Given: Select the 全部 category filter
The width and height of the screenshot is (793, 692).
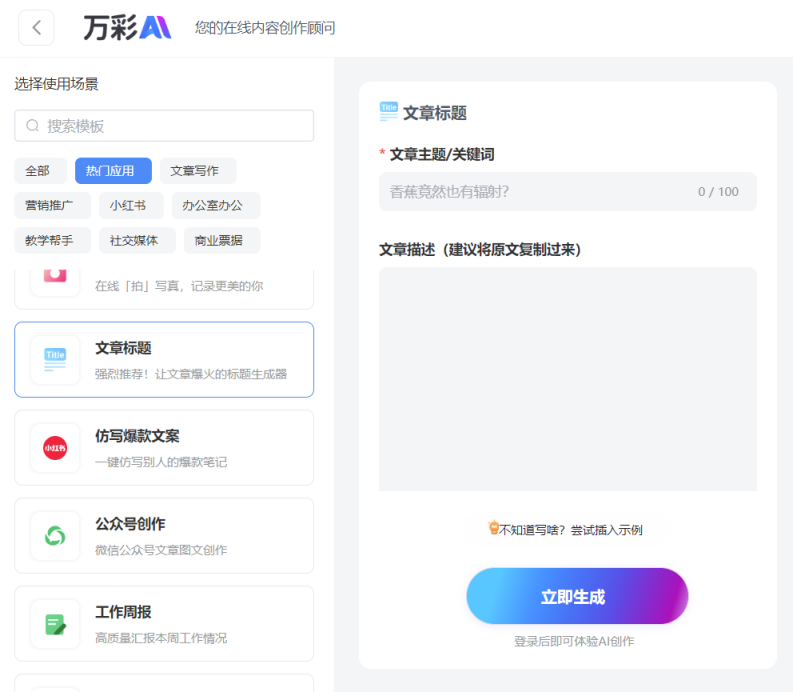Looking at the screenshot, I should 40,171.
